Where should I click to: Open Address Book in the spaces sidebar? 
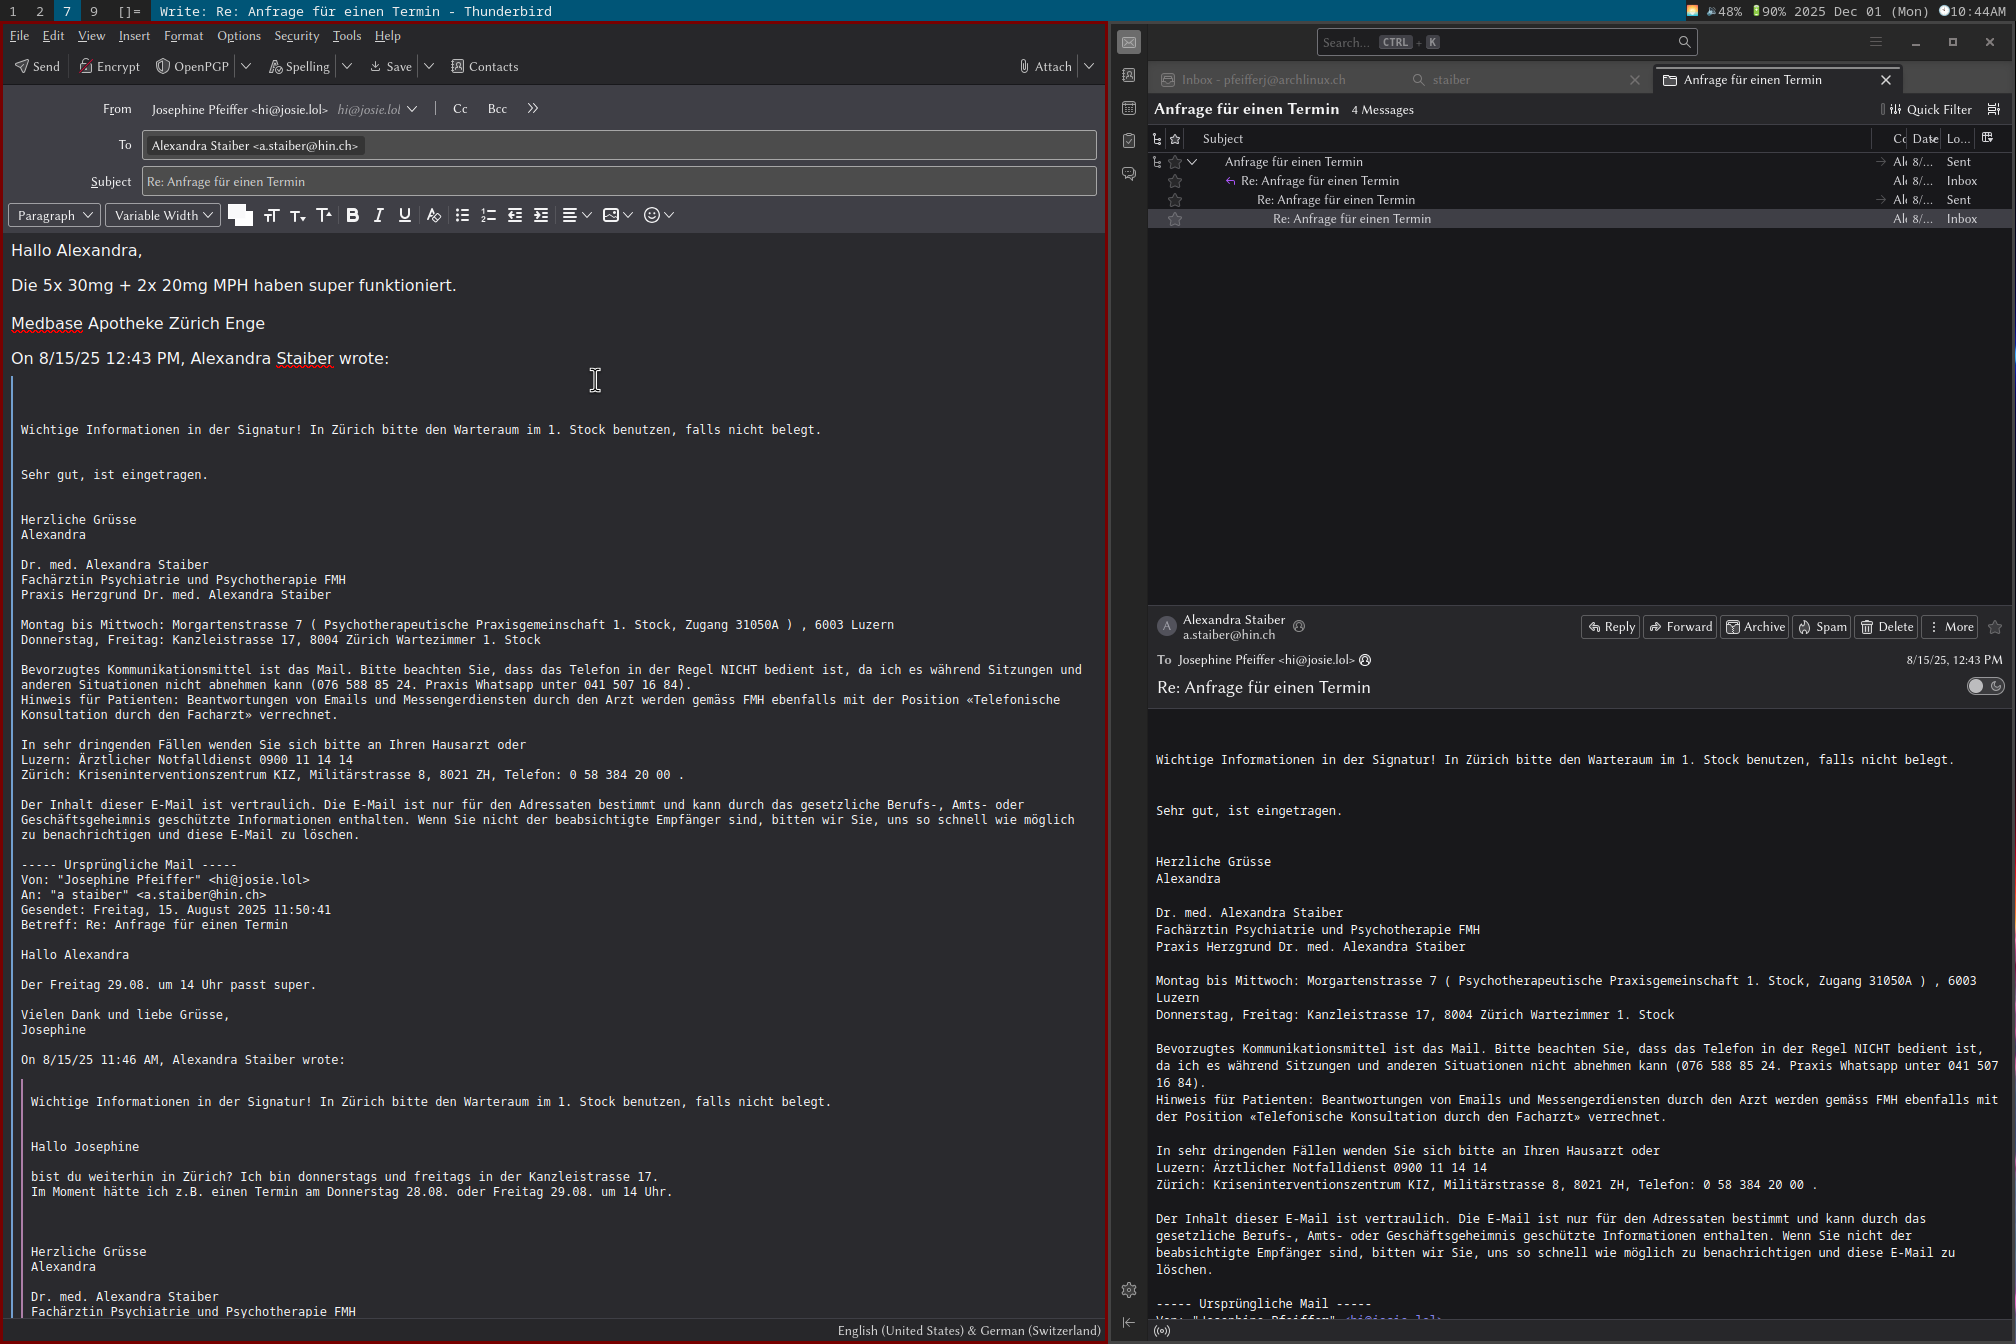tap(1129, 75)
